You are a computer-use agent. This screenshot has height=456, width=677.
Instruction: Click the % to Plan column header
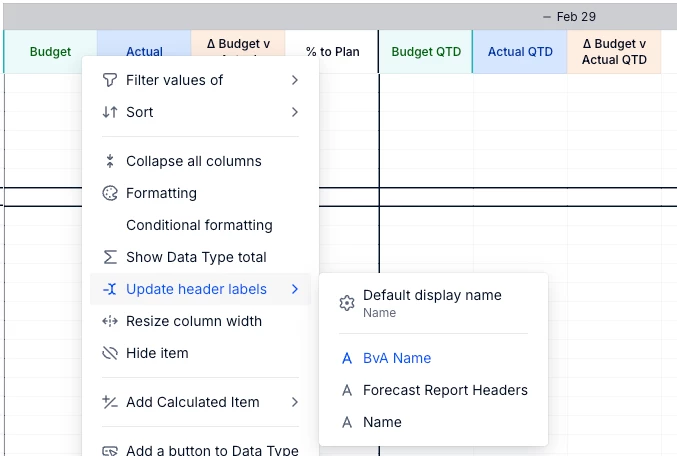click(333, 52)
